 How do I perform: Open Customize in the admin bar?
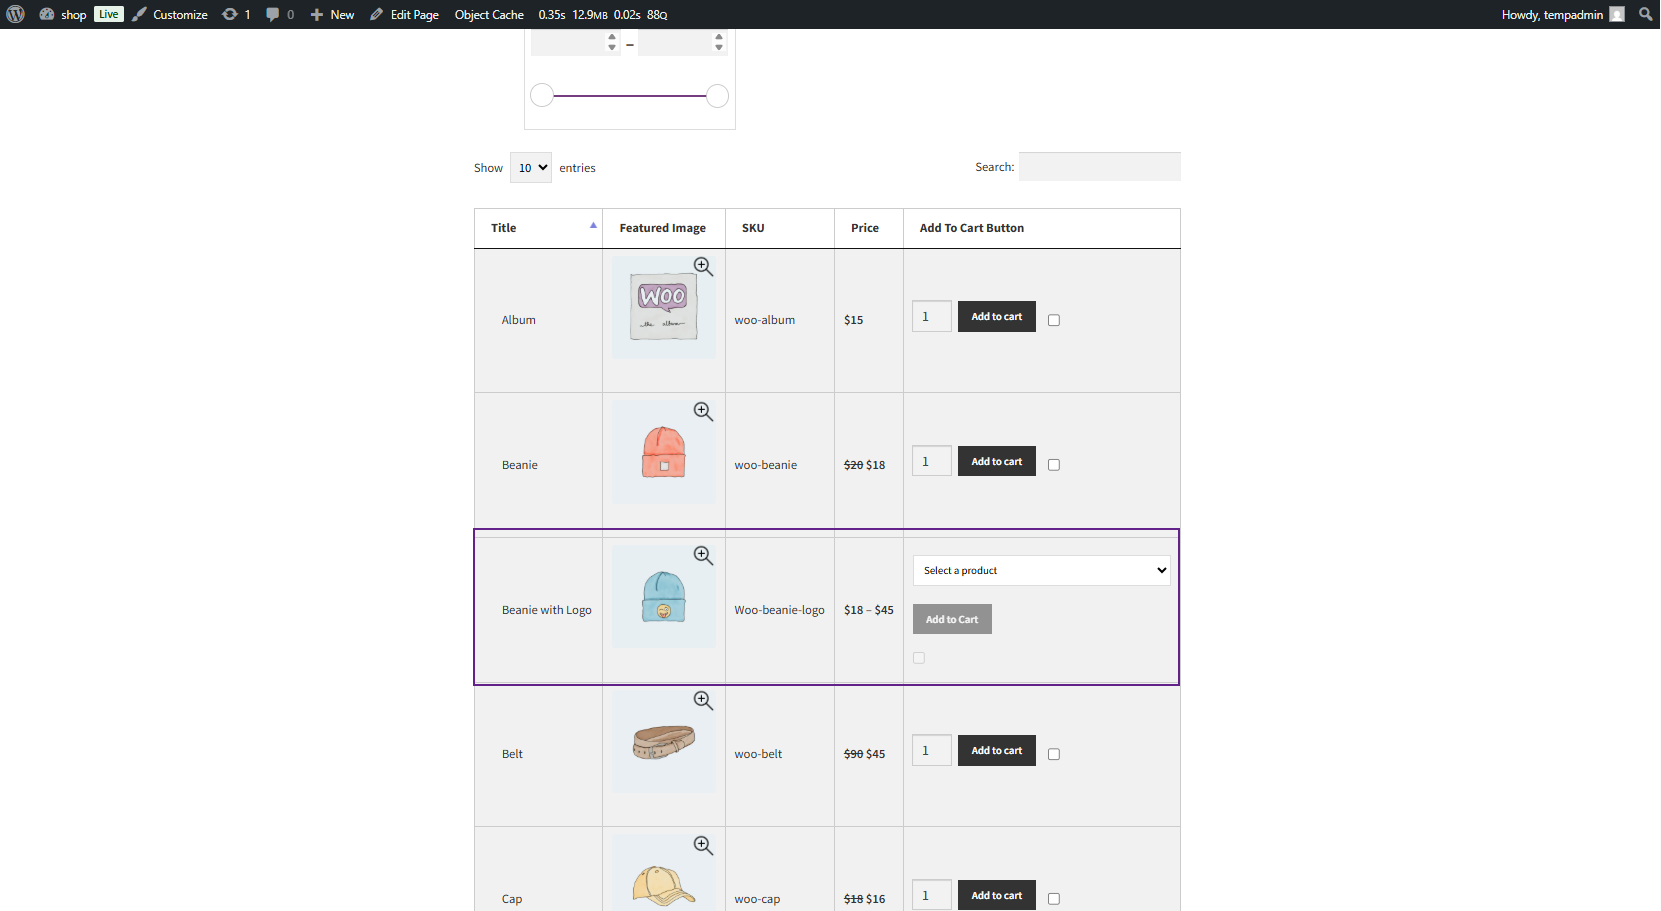(x=170, y=14)
